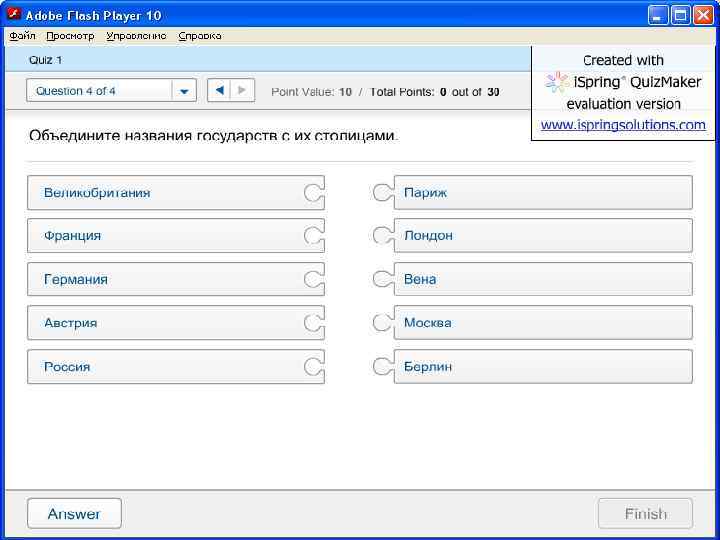Viewport: 720px width, 540px height.
Task: Click the next question arrow
Action: [x=242, y=90]
